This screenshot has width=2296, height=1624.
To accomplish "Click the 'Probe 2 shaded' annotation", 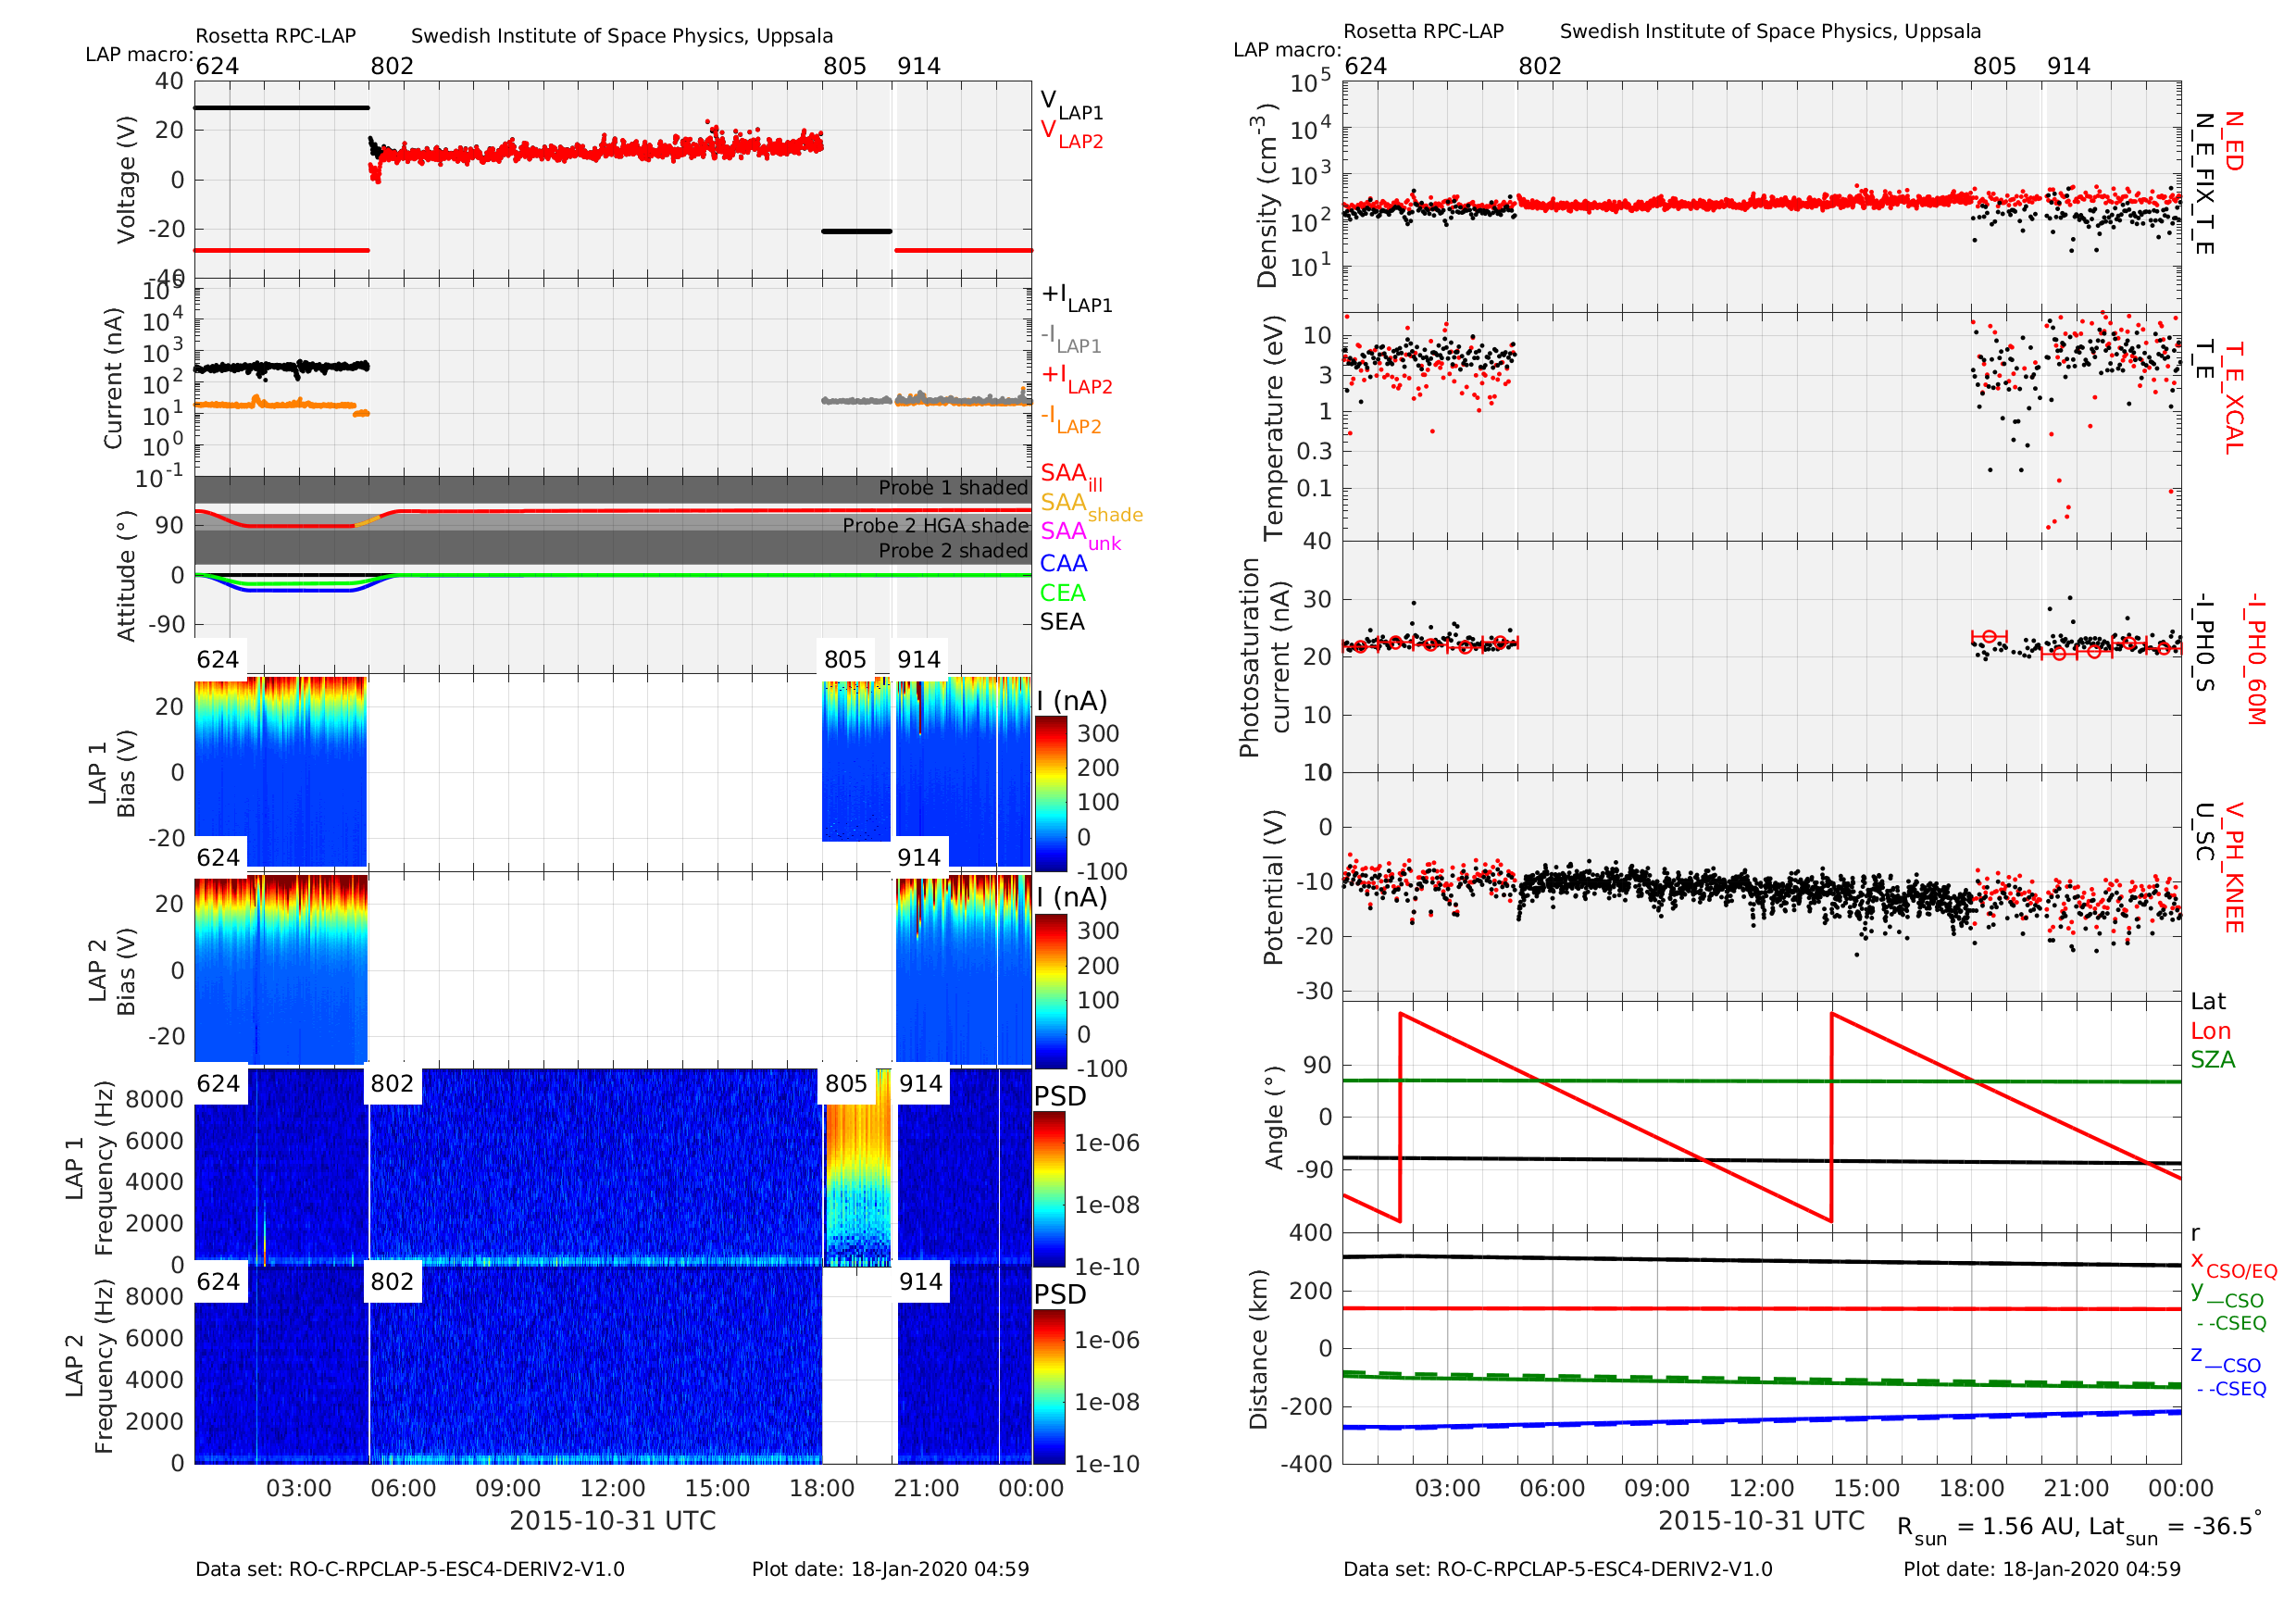I will point(953,551).
